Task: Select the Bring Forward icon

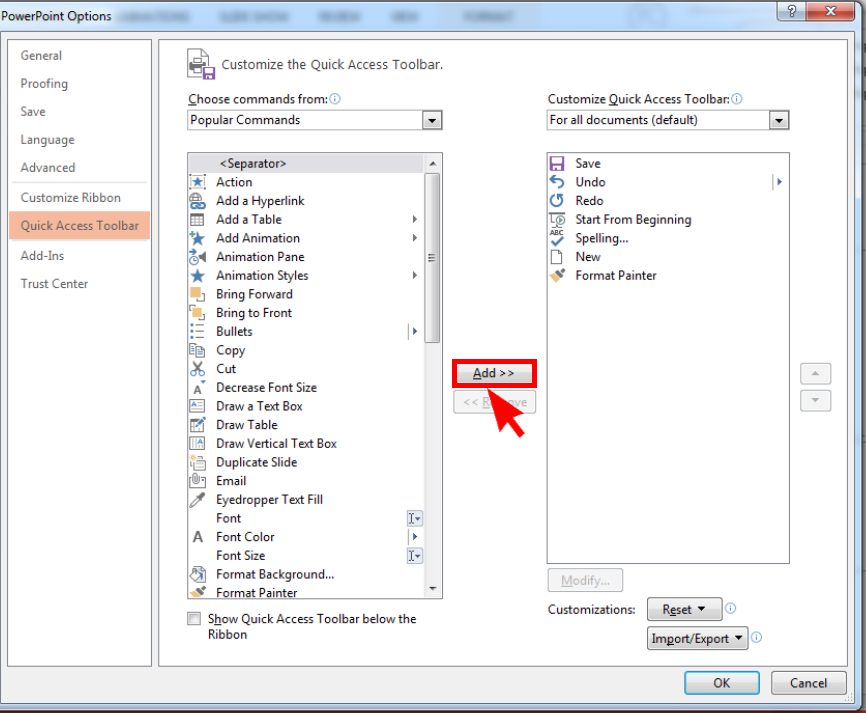Action: (x=197, y=294)
